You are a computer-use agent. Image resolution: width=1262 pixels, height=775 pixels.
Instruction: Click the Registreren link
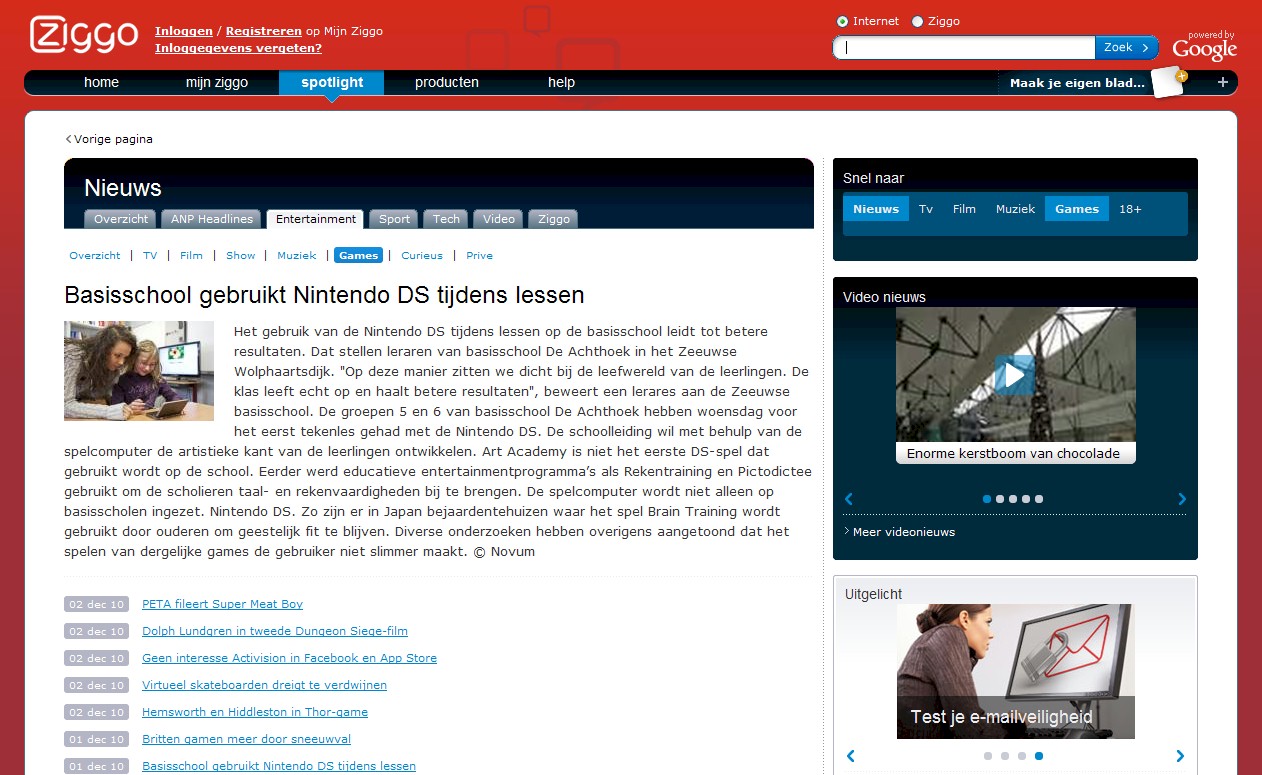coord(264,31)
